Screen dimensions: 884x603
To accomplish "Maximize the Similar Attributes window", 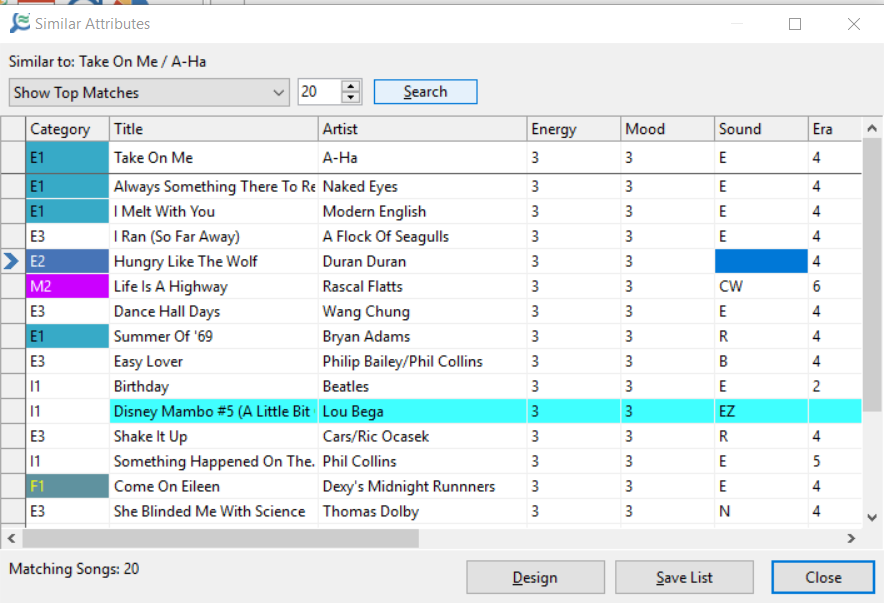I will click(795, 24).
